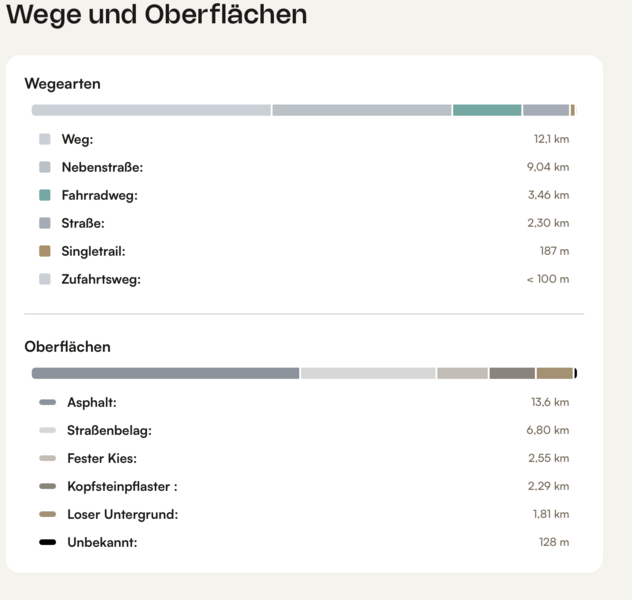Select the Zufahrtsweg row label
The image size is (632, 600).
pos(101,279)
